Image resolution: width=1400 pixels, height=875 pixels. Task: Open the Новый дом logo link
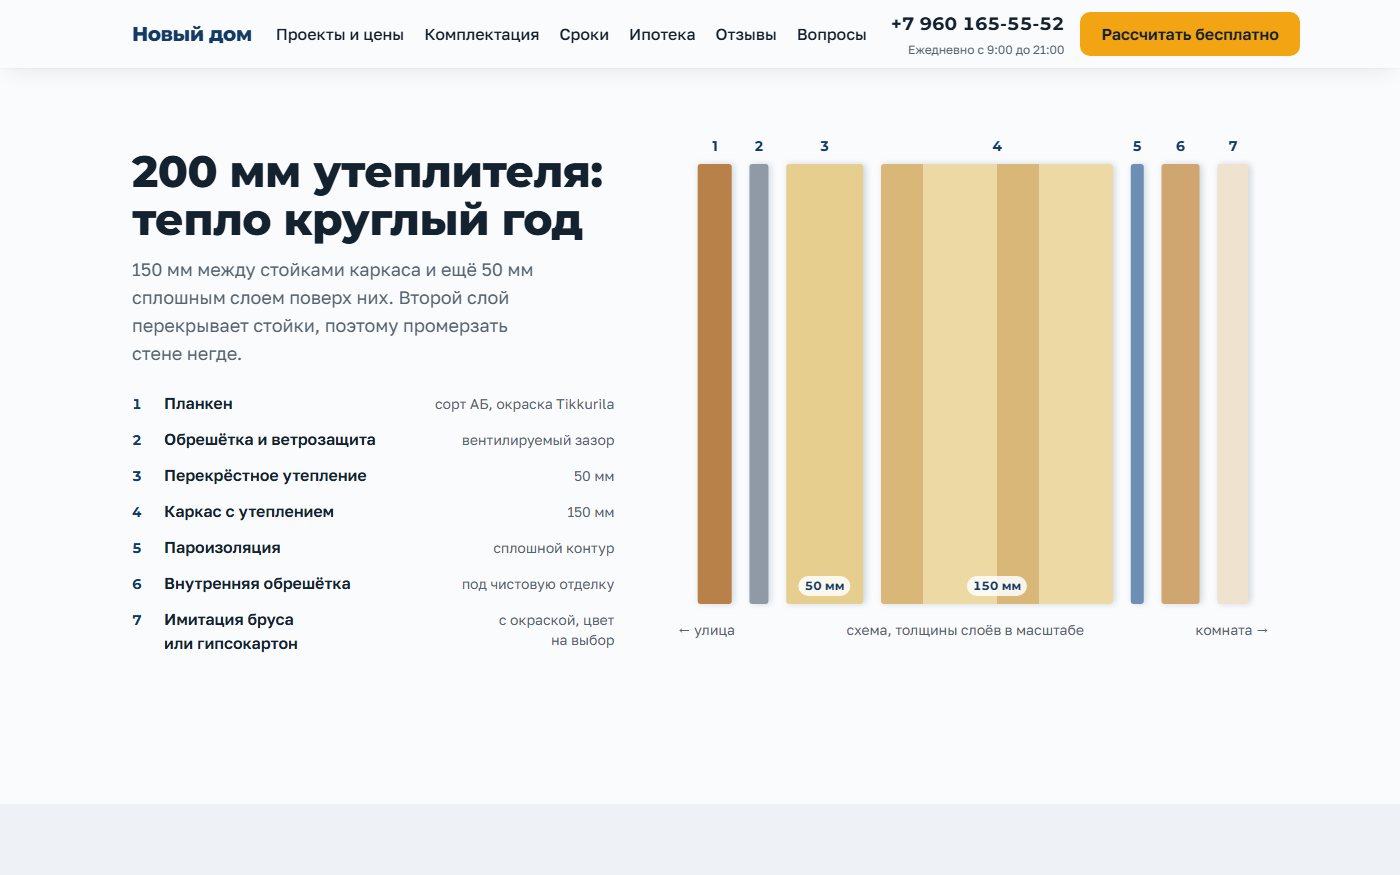192,34
